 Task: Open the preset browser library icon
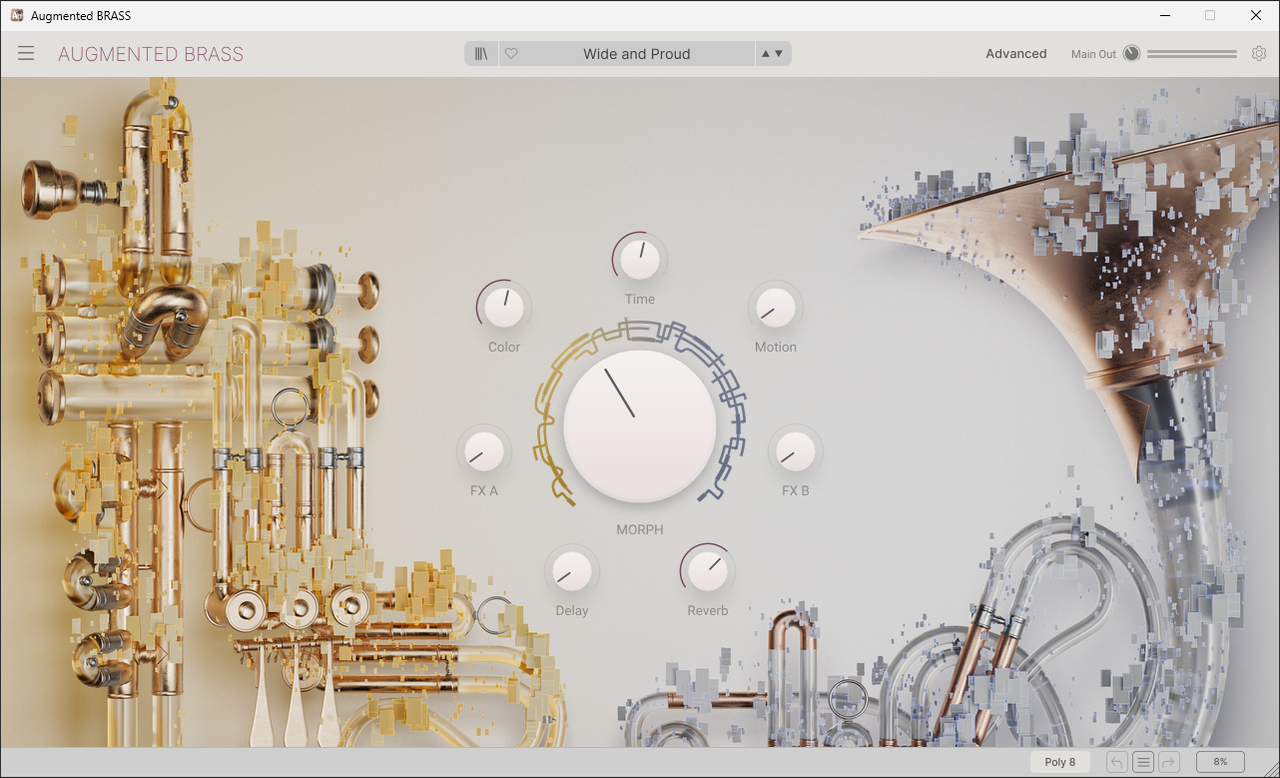tap(481, 54)
